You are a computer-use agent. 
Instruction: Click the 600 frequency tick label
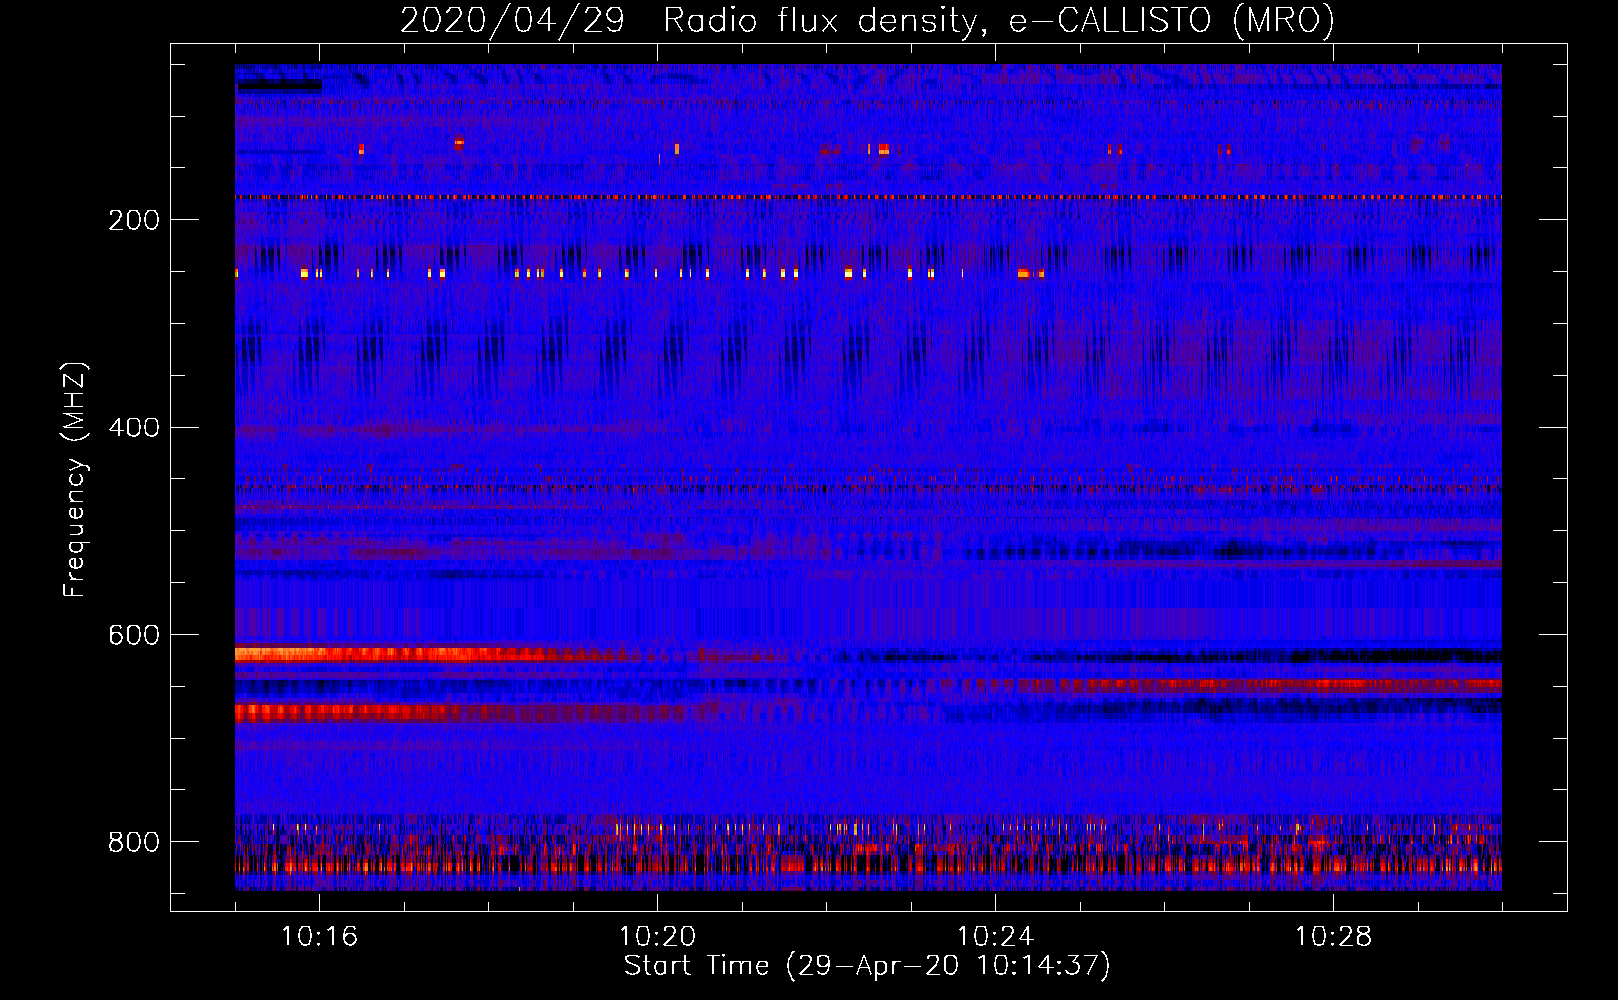point(134,636)
